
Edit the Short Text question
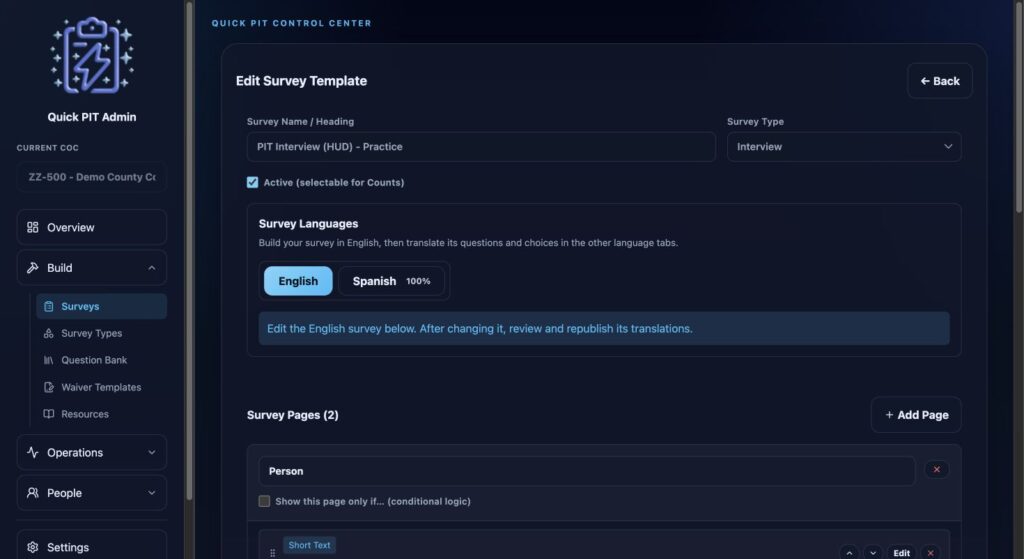pyautogui.click(x=901, y=552)
